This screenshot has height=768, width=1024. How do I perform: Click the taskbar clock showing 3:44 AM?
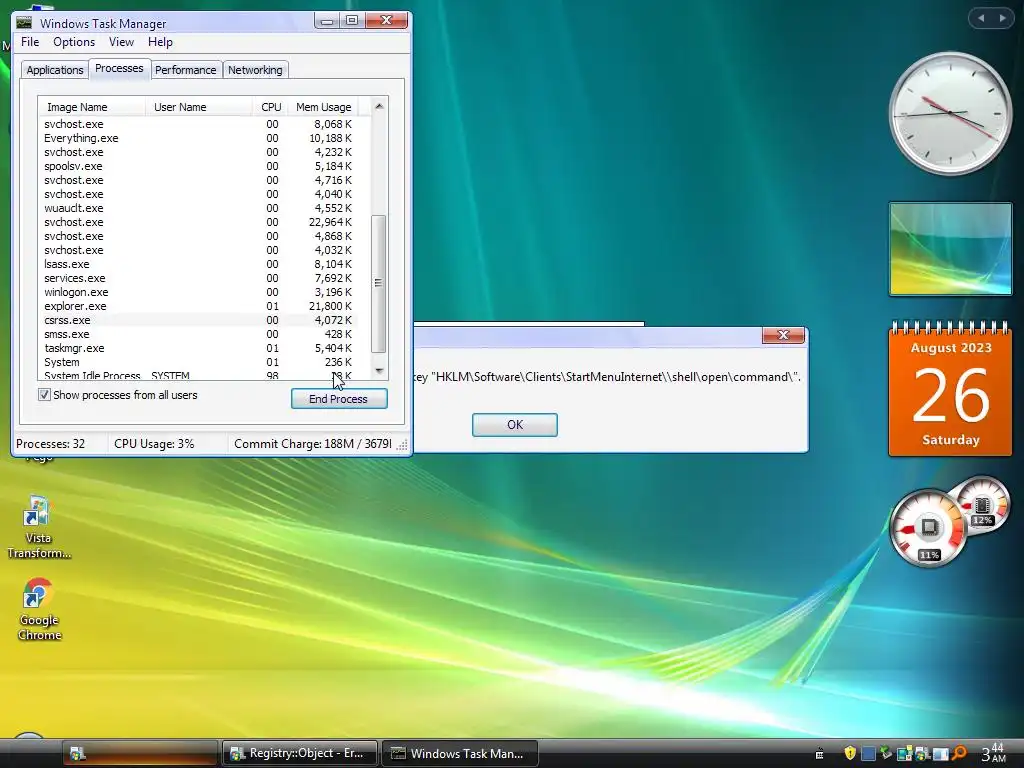point(994,753)
